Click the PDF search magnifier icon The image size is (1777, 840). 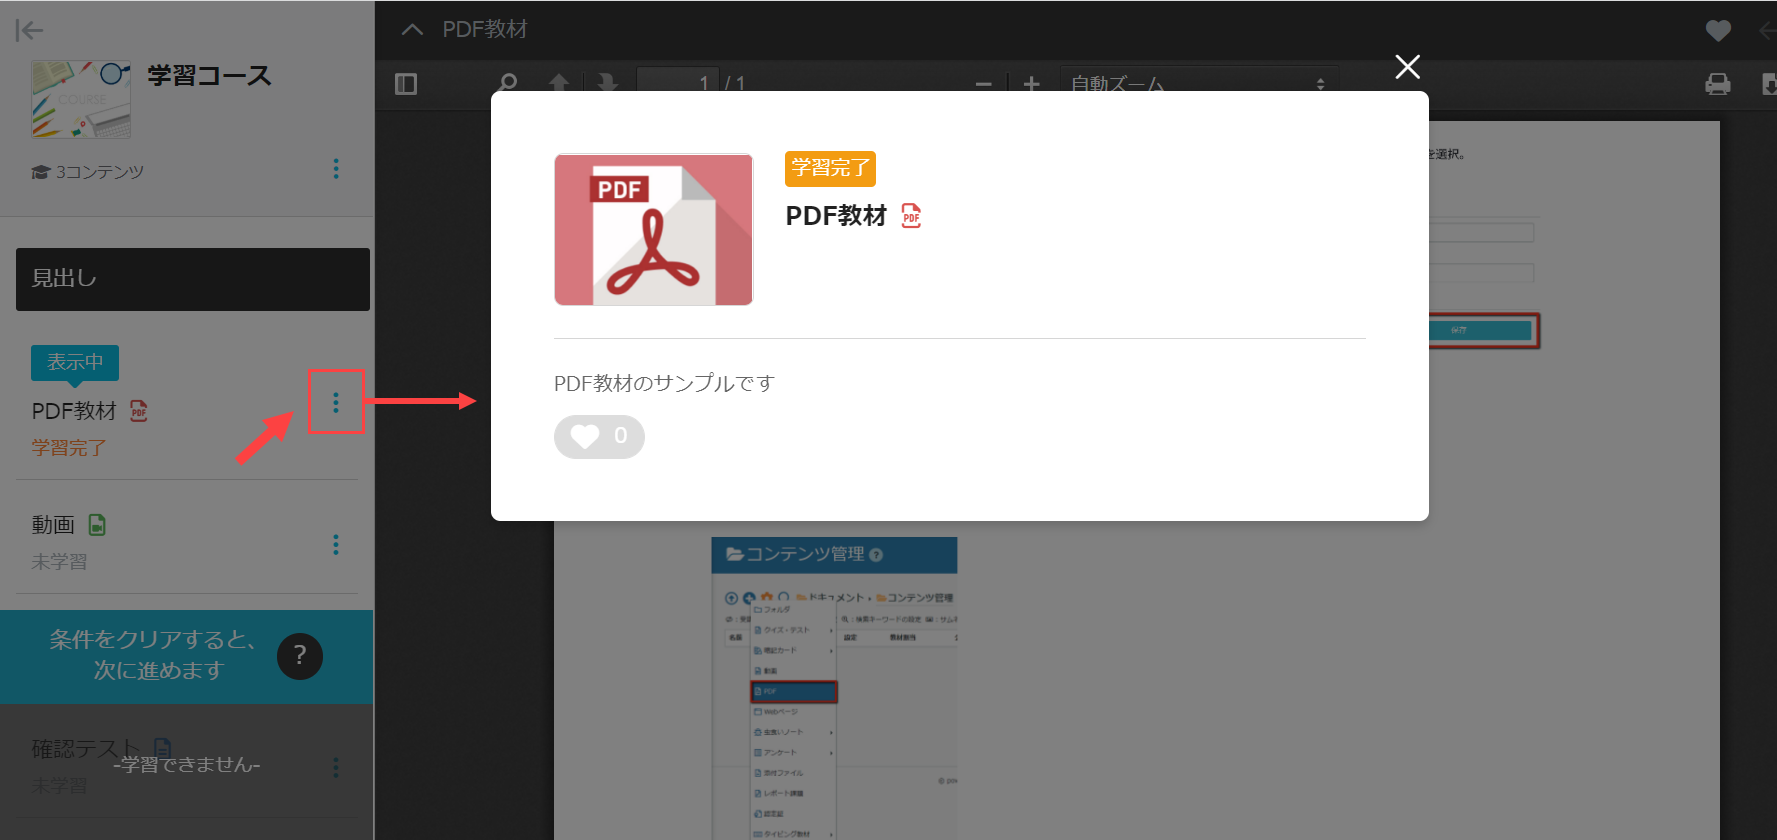(508, 82)
